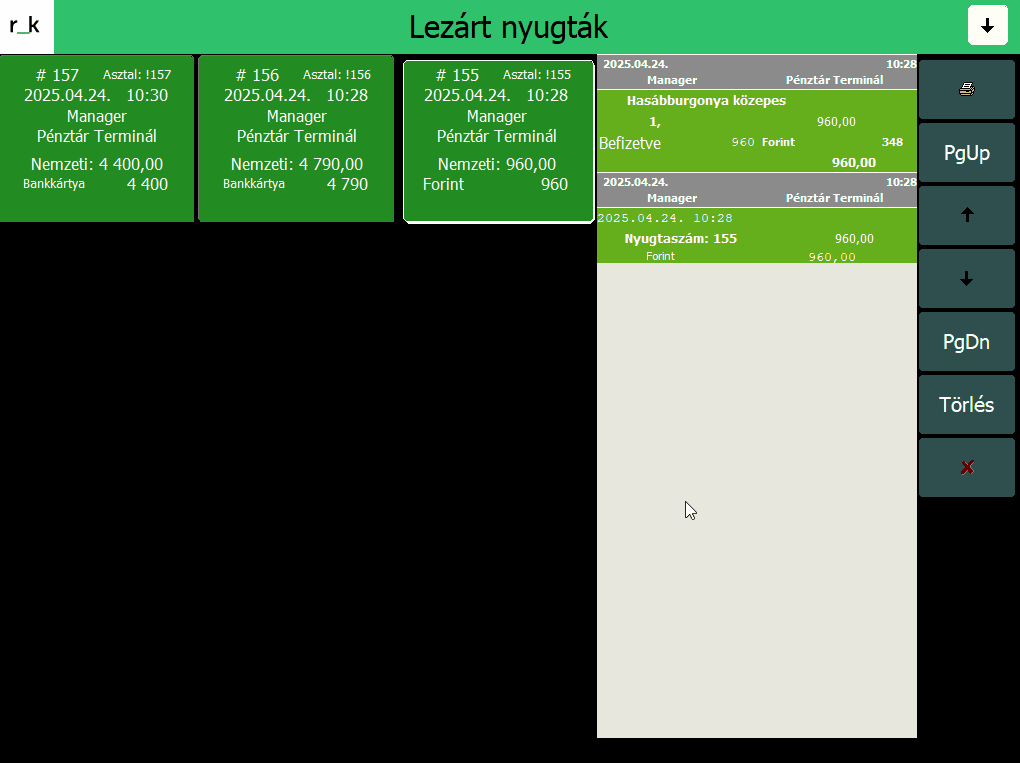Click the PgUp button
1020x763 pixels.
click(967, 153)
